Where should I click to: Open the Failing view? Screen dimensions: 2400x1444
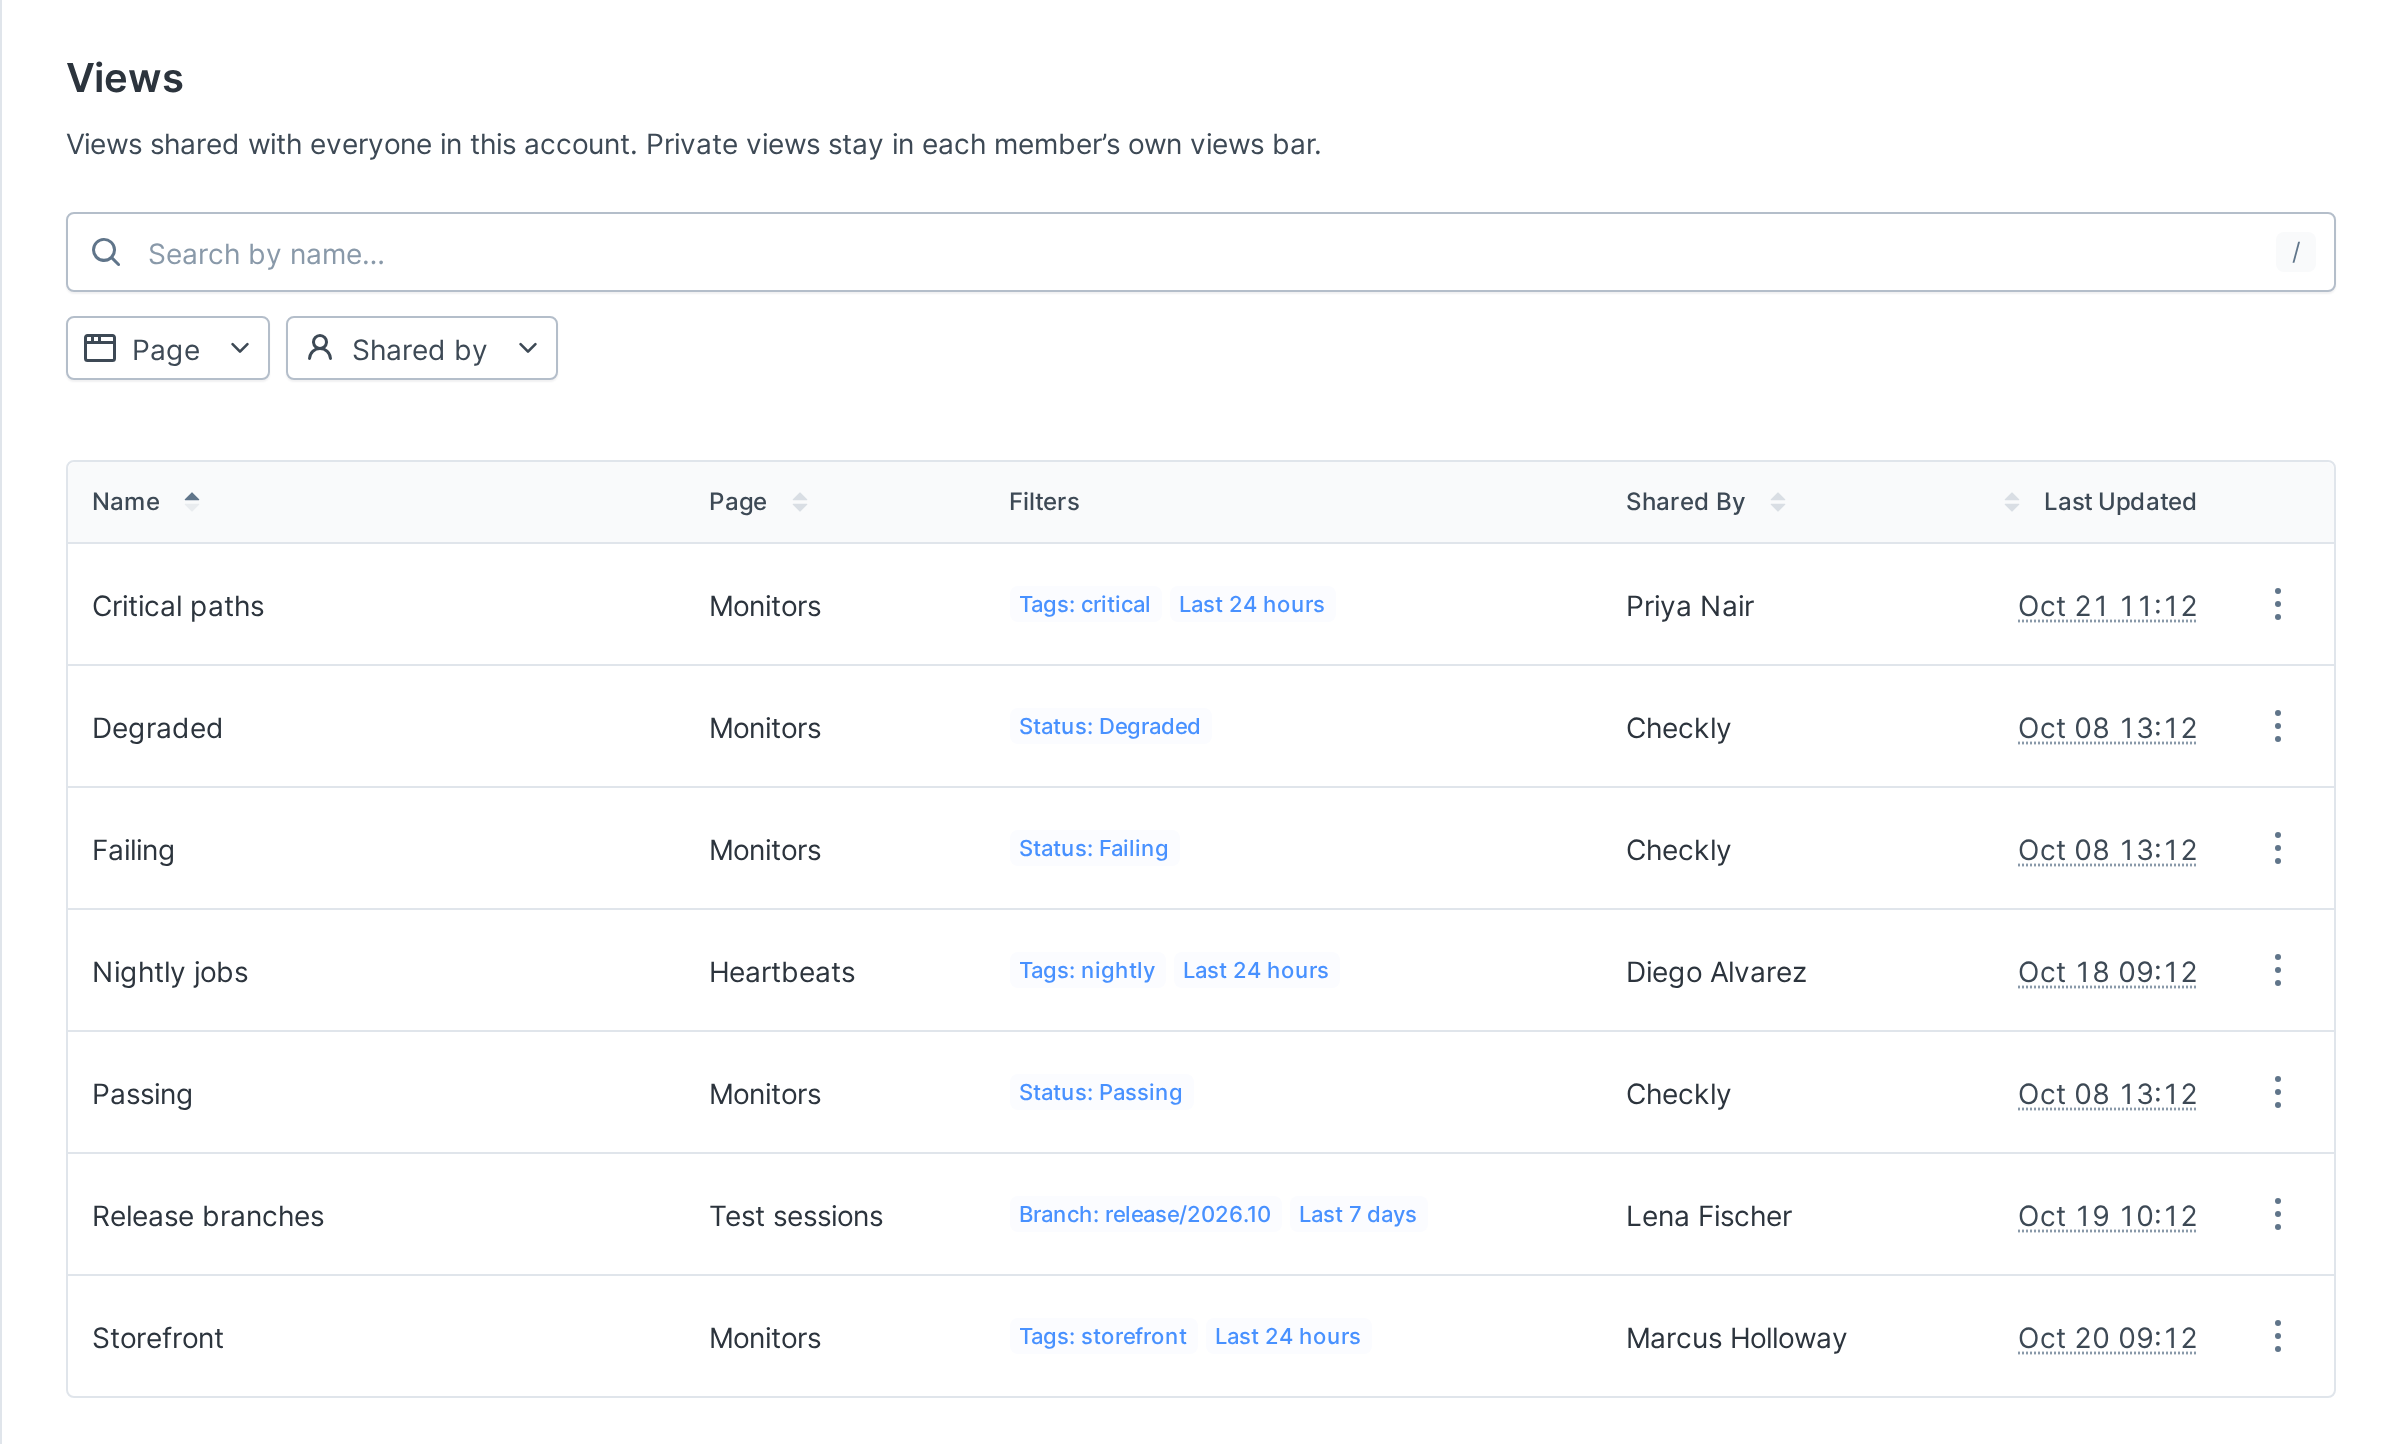pos(133,850)
